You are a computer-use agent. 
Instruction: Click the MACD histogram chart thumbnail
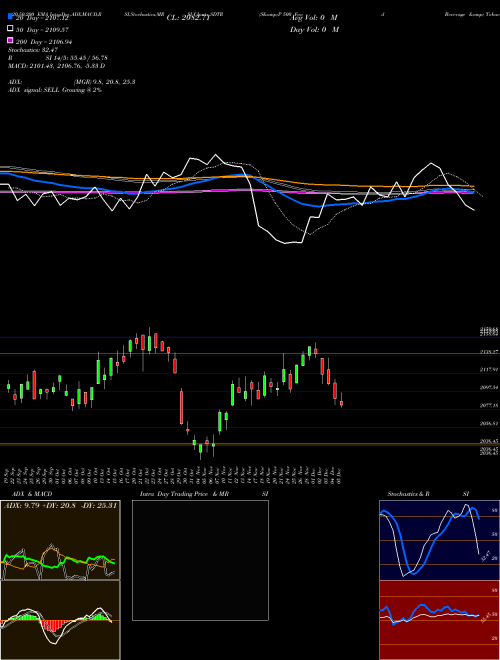pyautogui.click(x=60, y=620)
